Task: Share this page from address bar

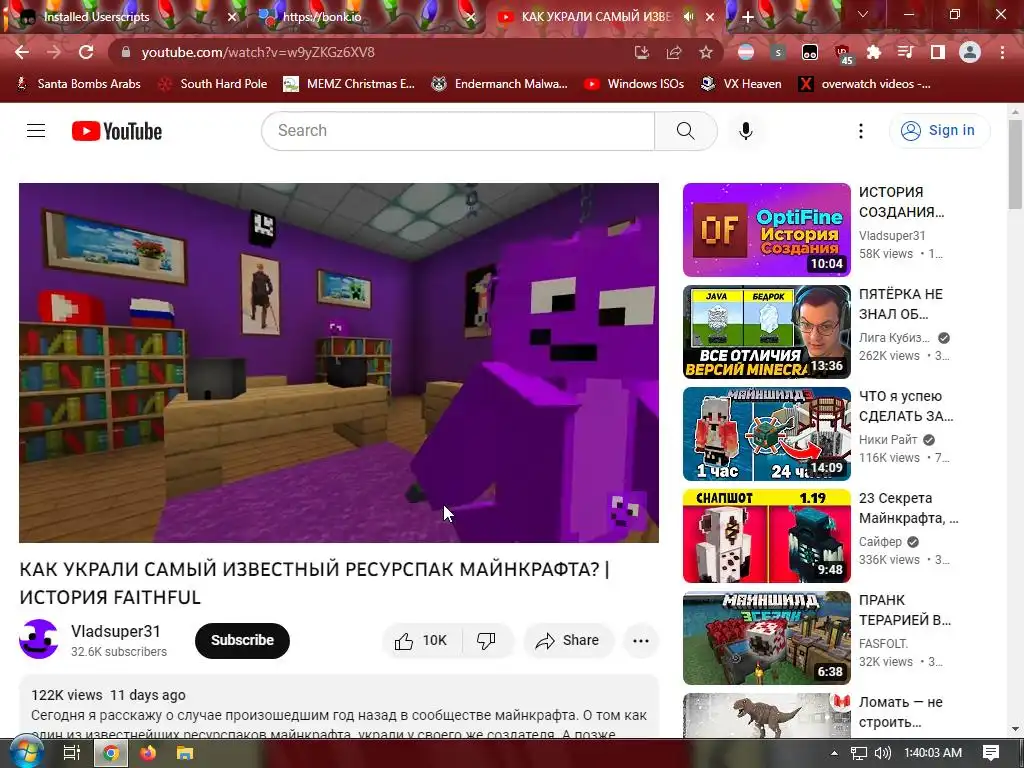Action: [x=674, y=52]
